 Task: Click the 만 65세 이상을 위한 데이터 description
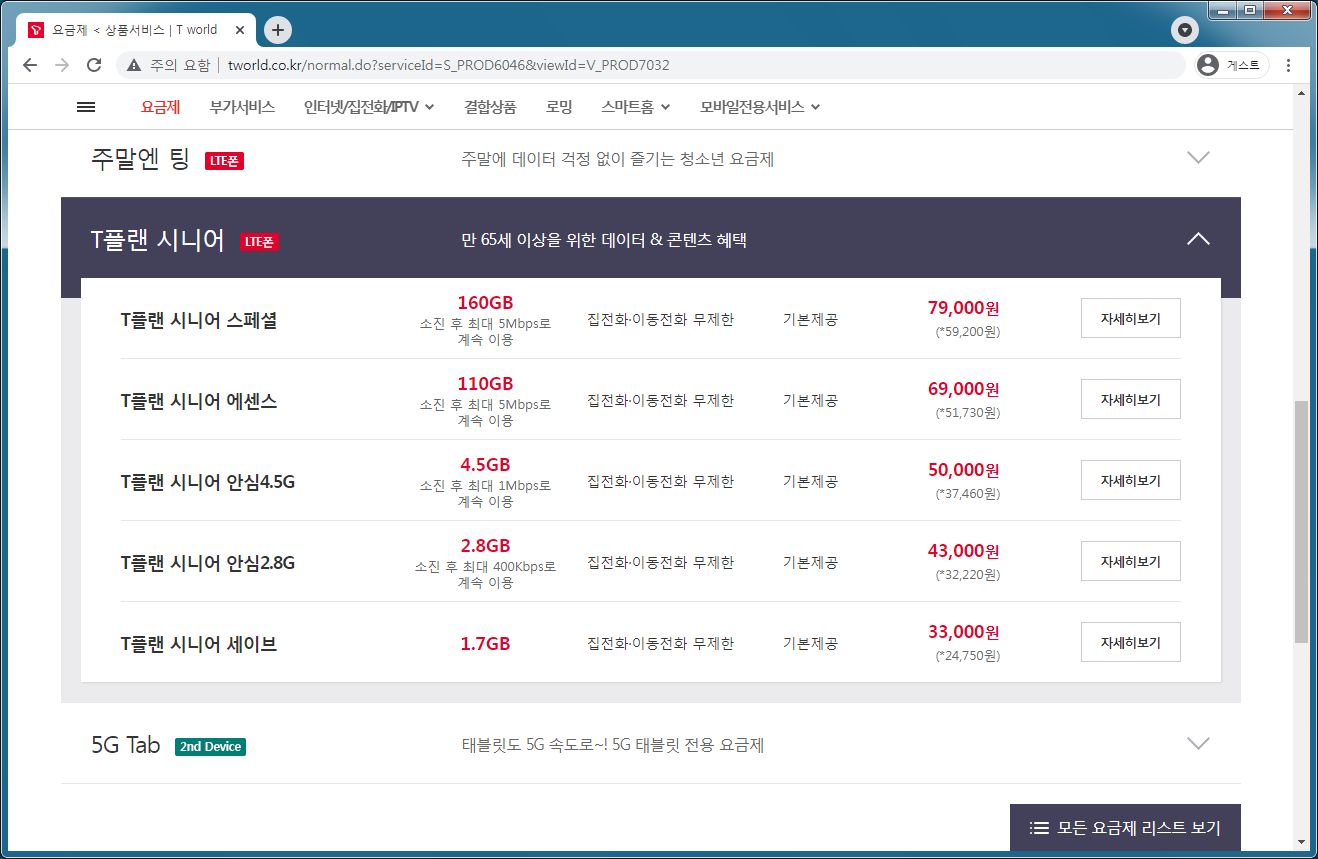[x=604, y=240]
